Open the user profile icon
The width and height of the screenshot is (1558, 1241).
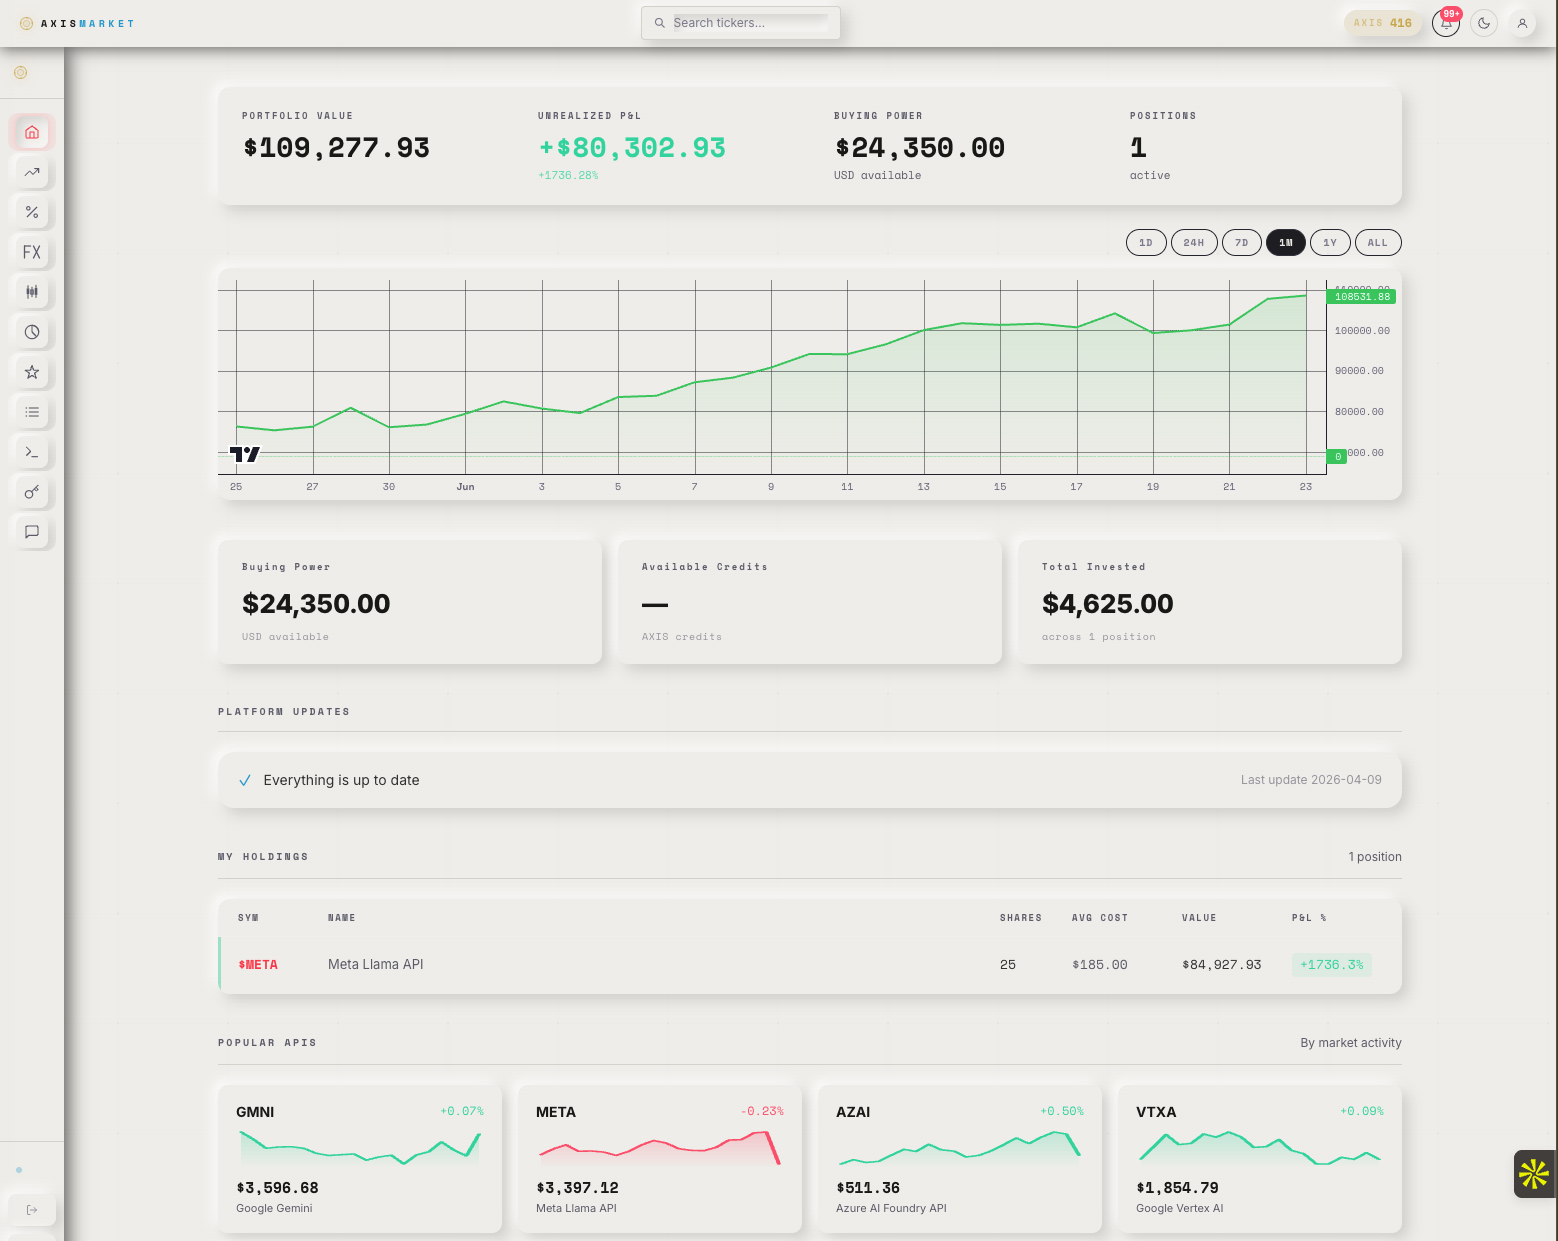pyautogui.click(x=1522, y=23)
